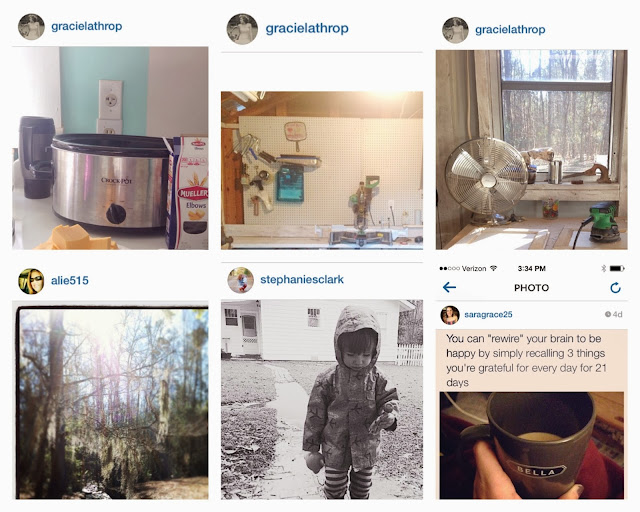Click the back arrow in Photo header
This screenshot has width=640, height=512.
pos(449,287)
